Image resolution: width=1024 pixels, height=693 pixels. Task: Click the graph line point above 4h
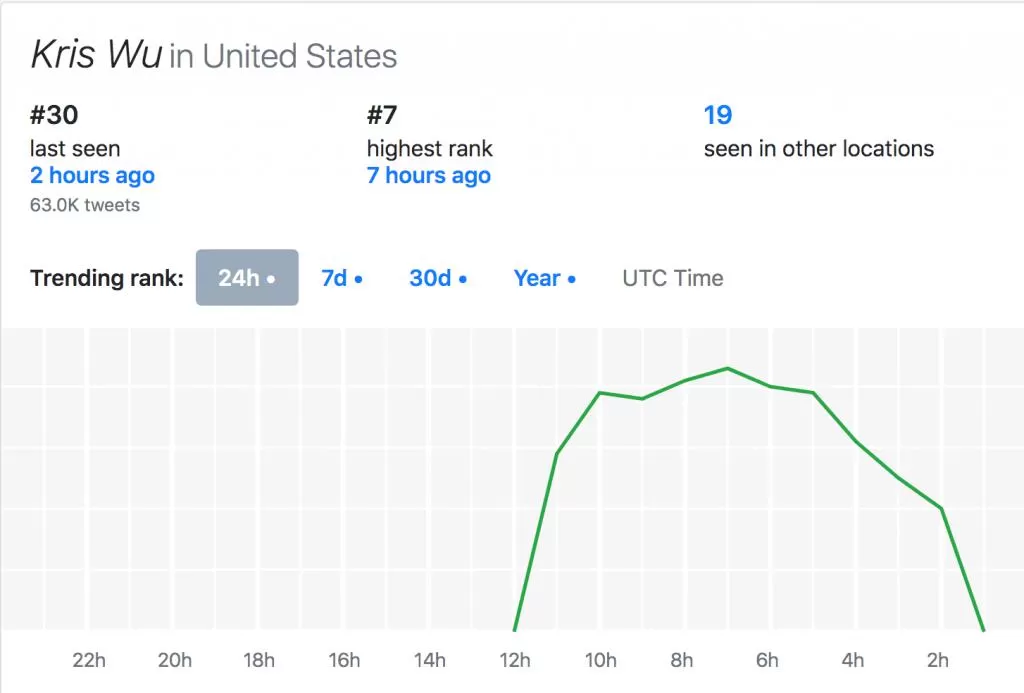(856, 442)
